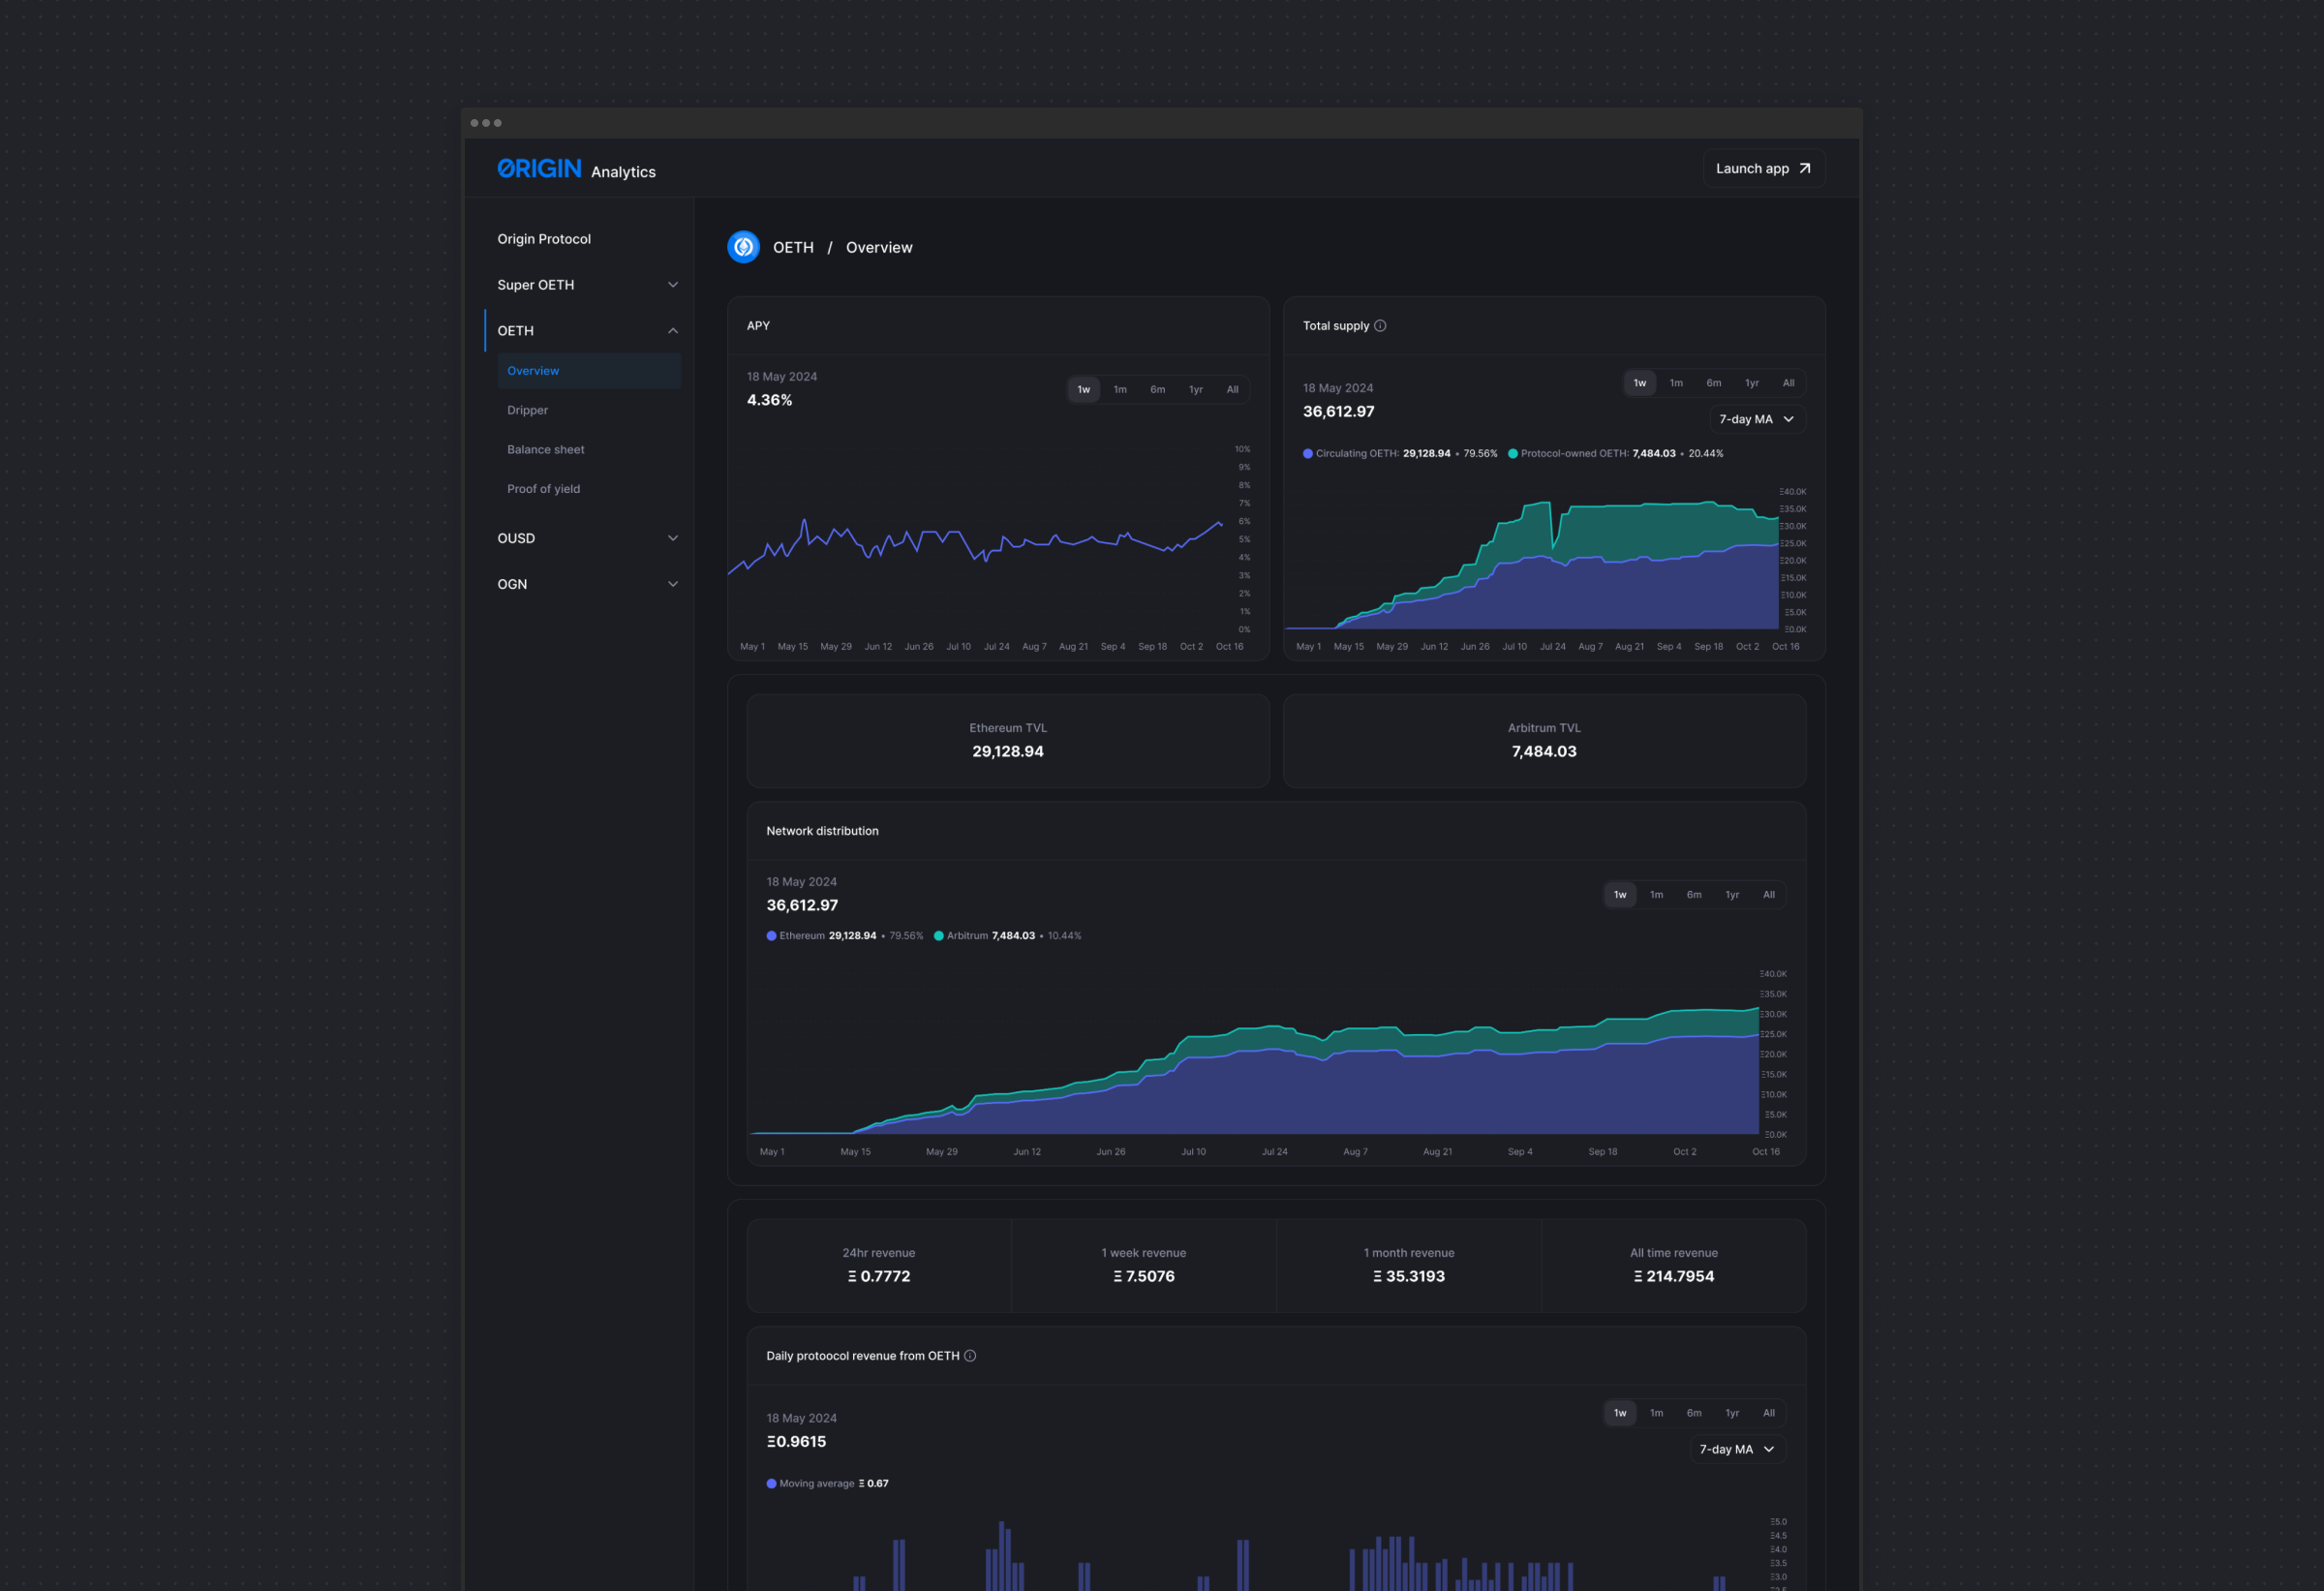Select All range in APY chart

click(1233, 390)
